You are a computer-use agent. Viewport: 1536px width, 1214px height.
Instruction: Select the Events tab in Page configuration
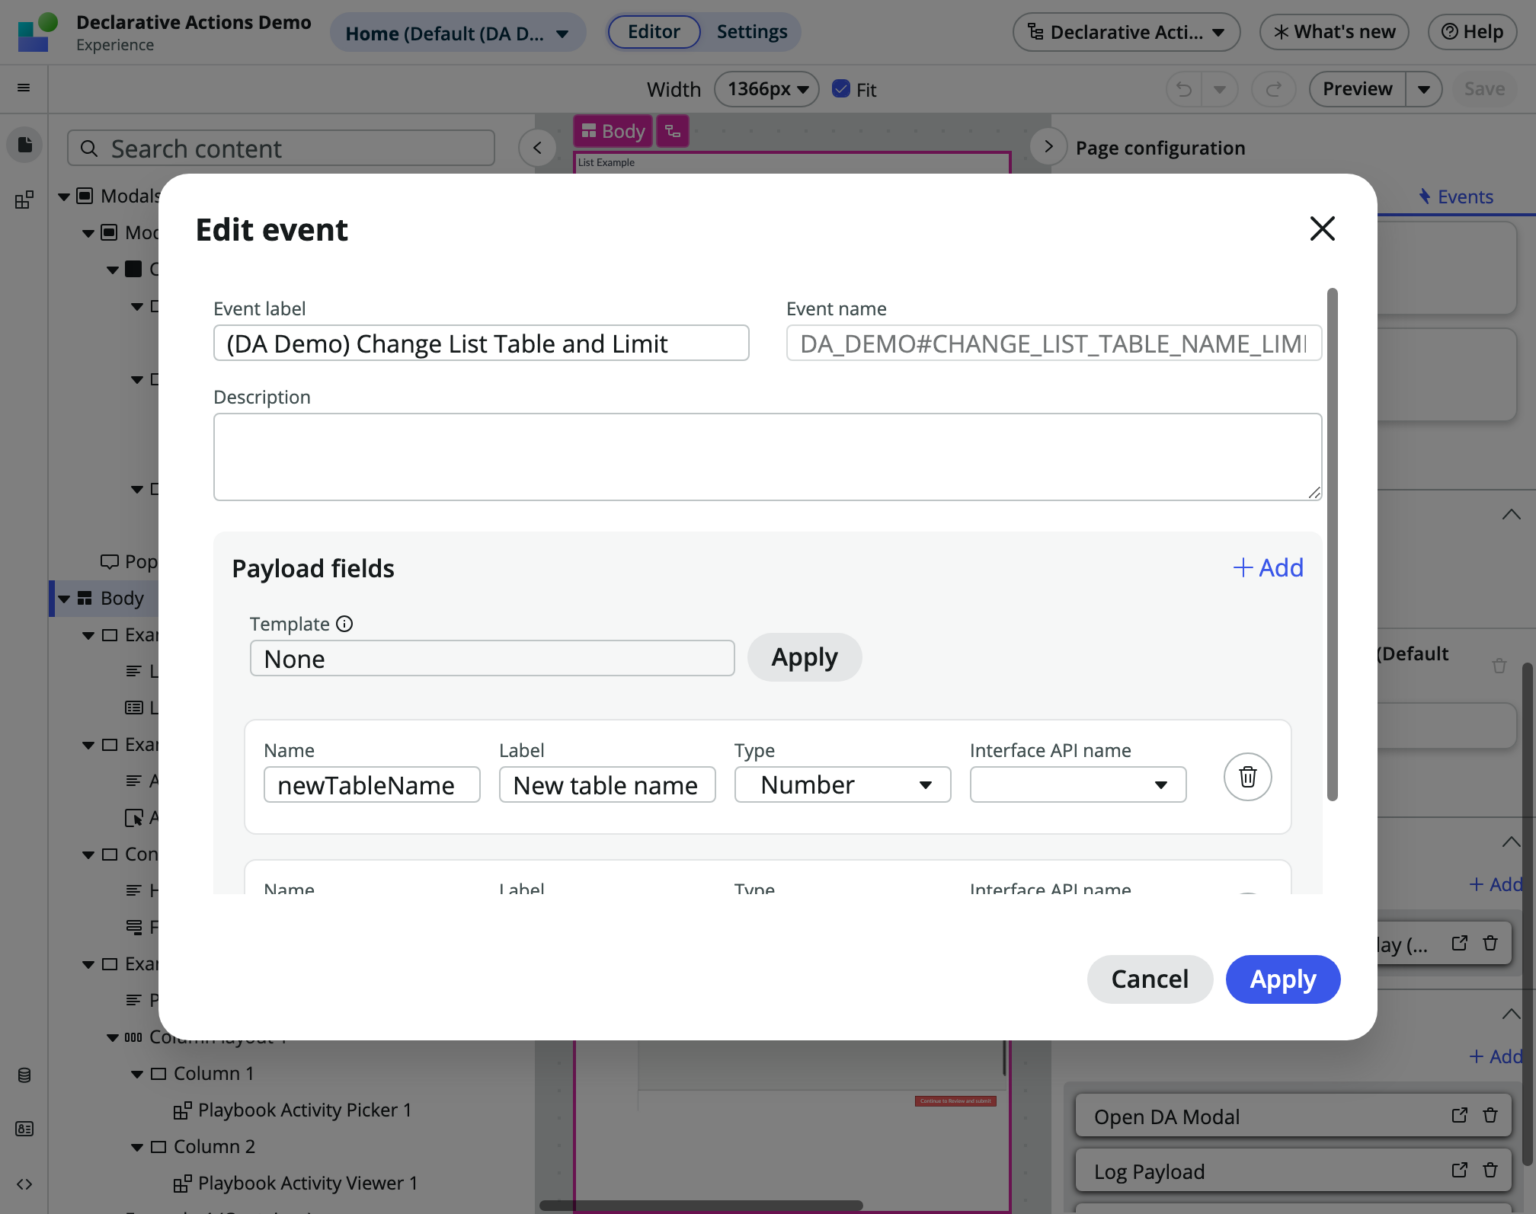click(x=1456, y=196)
